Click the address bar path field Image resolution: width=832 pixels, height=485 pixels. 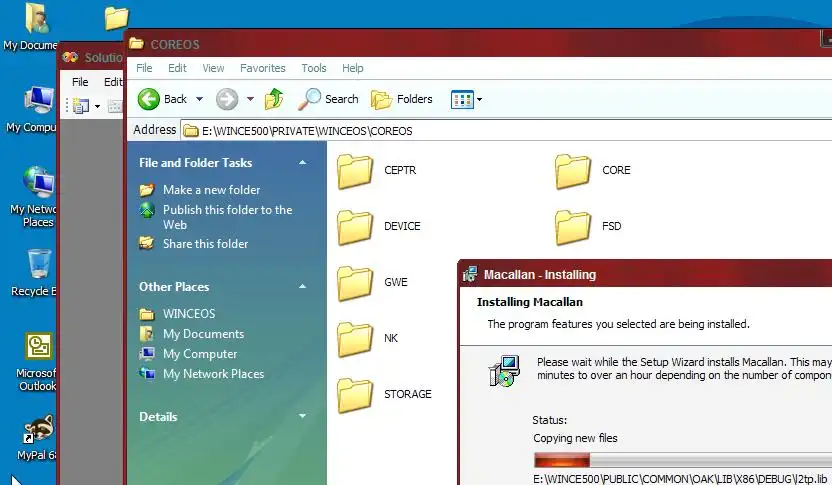[x=507, y=131]
